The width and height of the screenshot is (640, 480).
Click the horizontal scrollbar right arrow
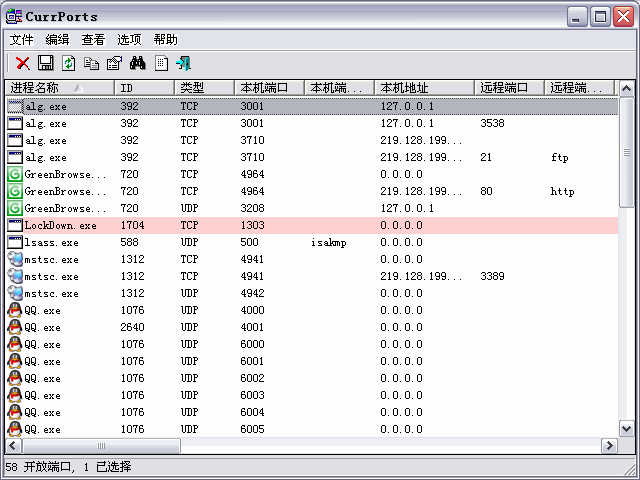coord(609,446)
